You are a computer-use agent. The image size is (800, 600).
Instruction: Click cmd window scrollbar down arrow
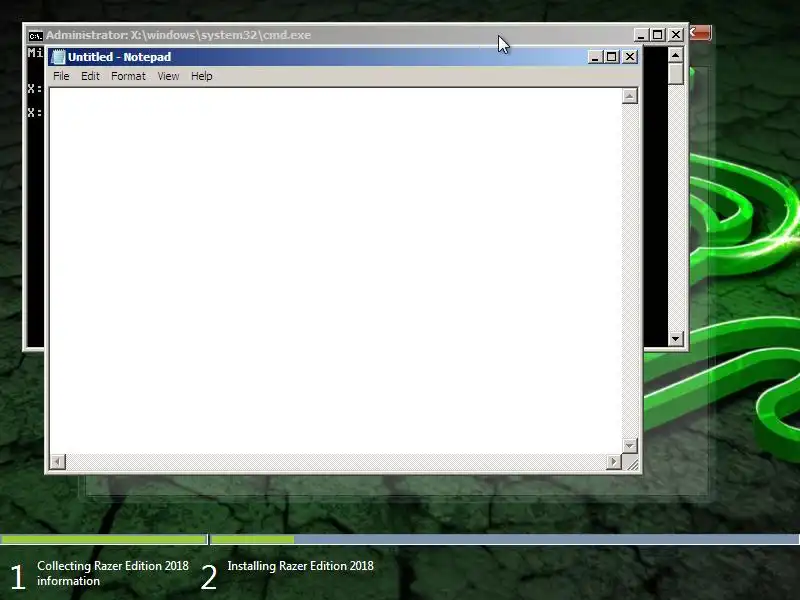point(676,338)
